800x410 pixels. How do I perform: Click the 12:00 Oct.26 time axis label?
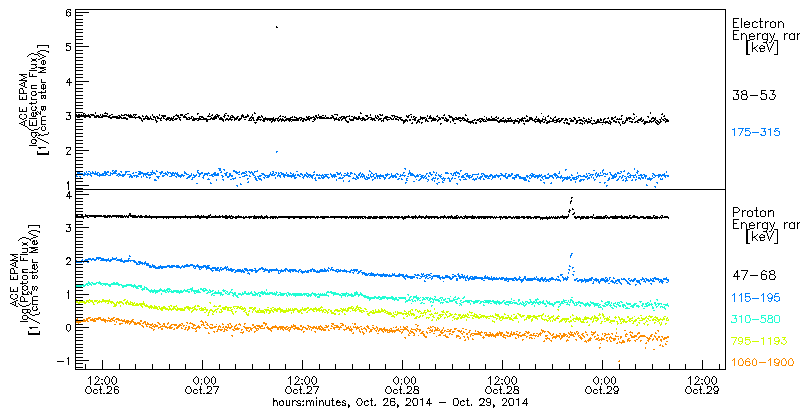point(104,385)
